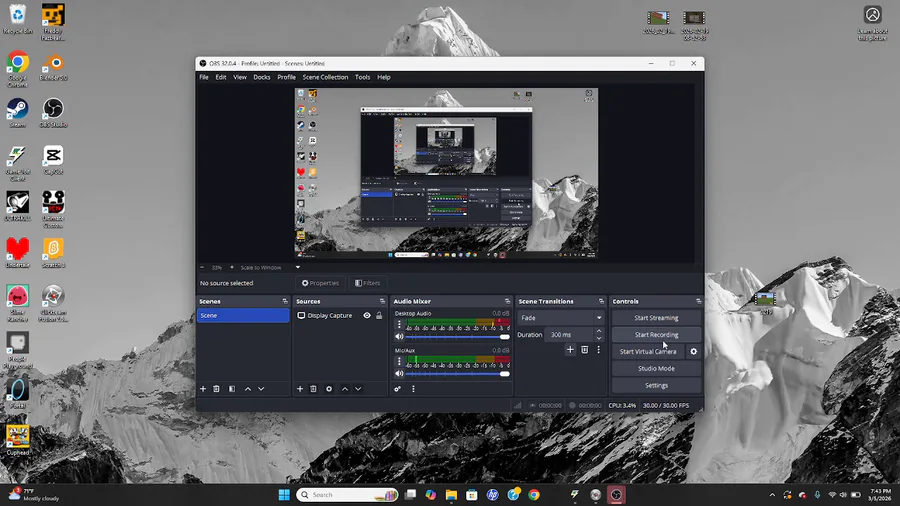
Task: Move scene up with the up arrow
Action: (x=248, y=389)
